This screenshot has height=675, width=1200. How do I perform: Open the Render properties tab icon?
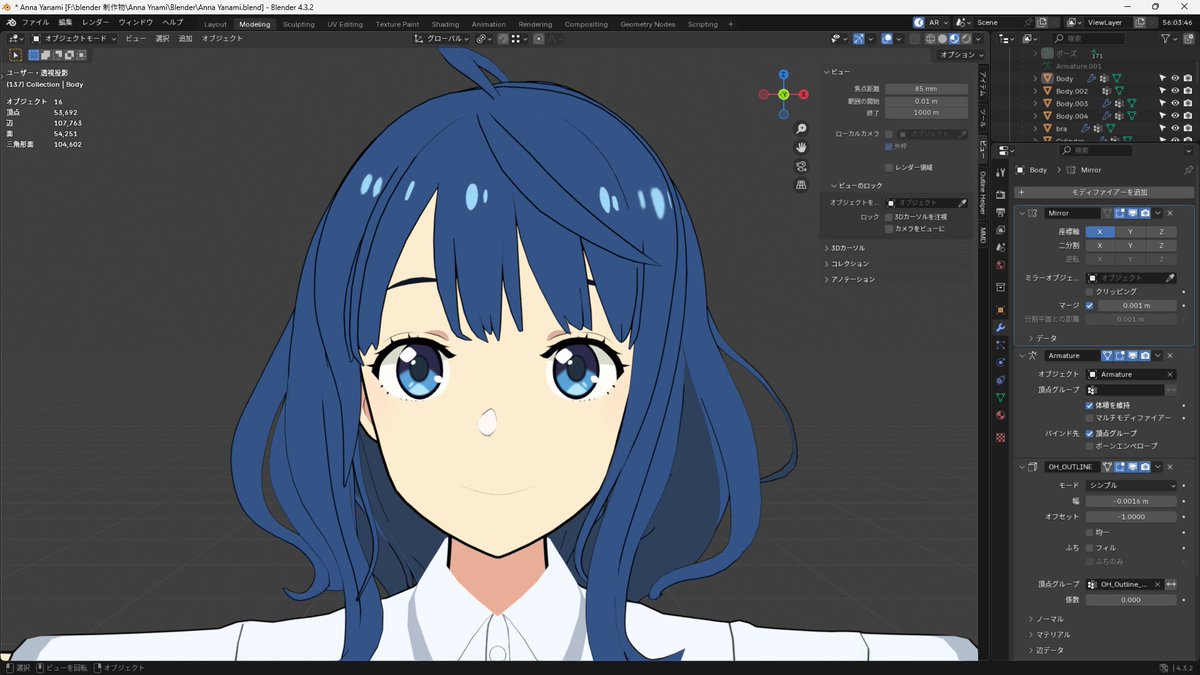click(1000, 194)
